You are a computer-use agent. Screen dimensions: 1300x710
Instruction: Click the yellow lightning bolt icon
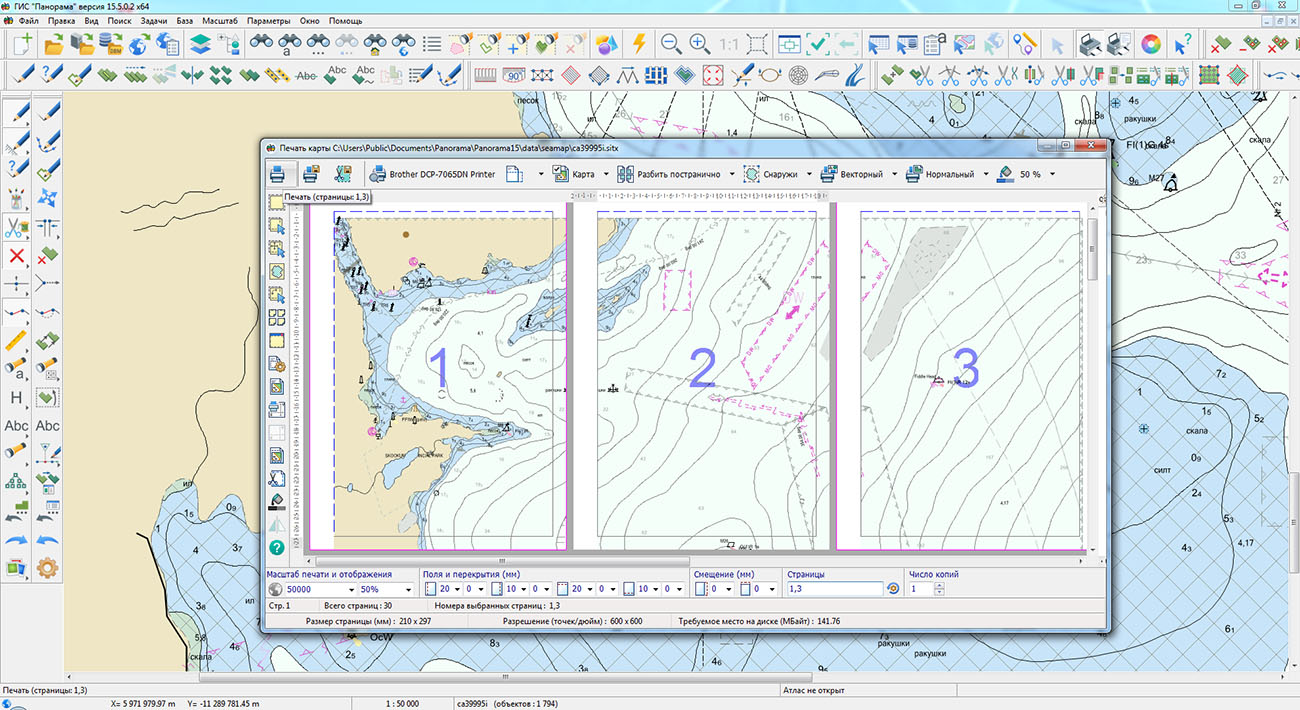click(x=640, y=44)
